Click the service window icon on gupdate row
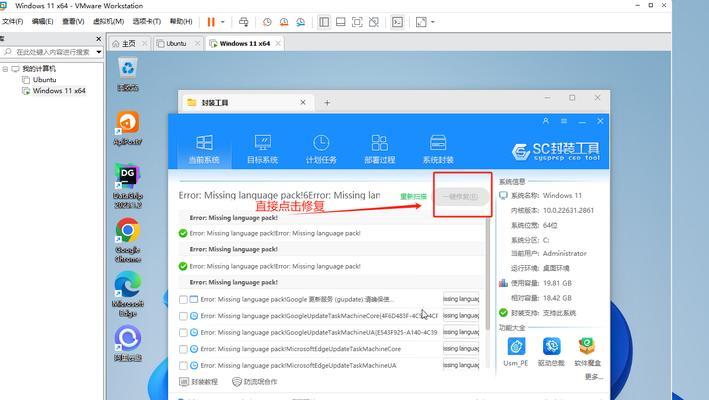The height and width of the screenshot is (400, 709). 194,300
